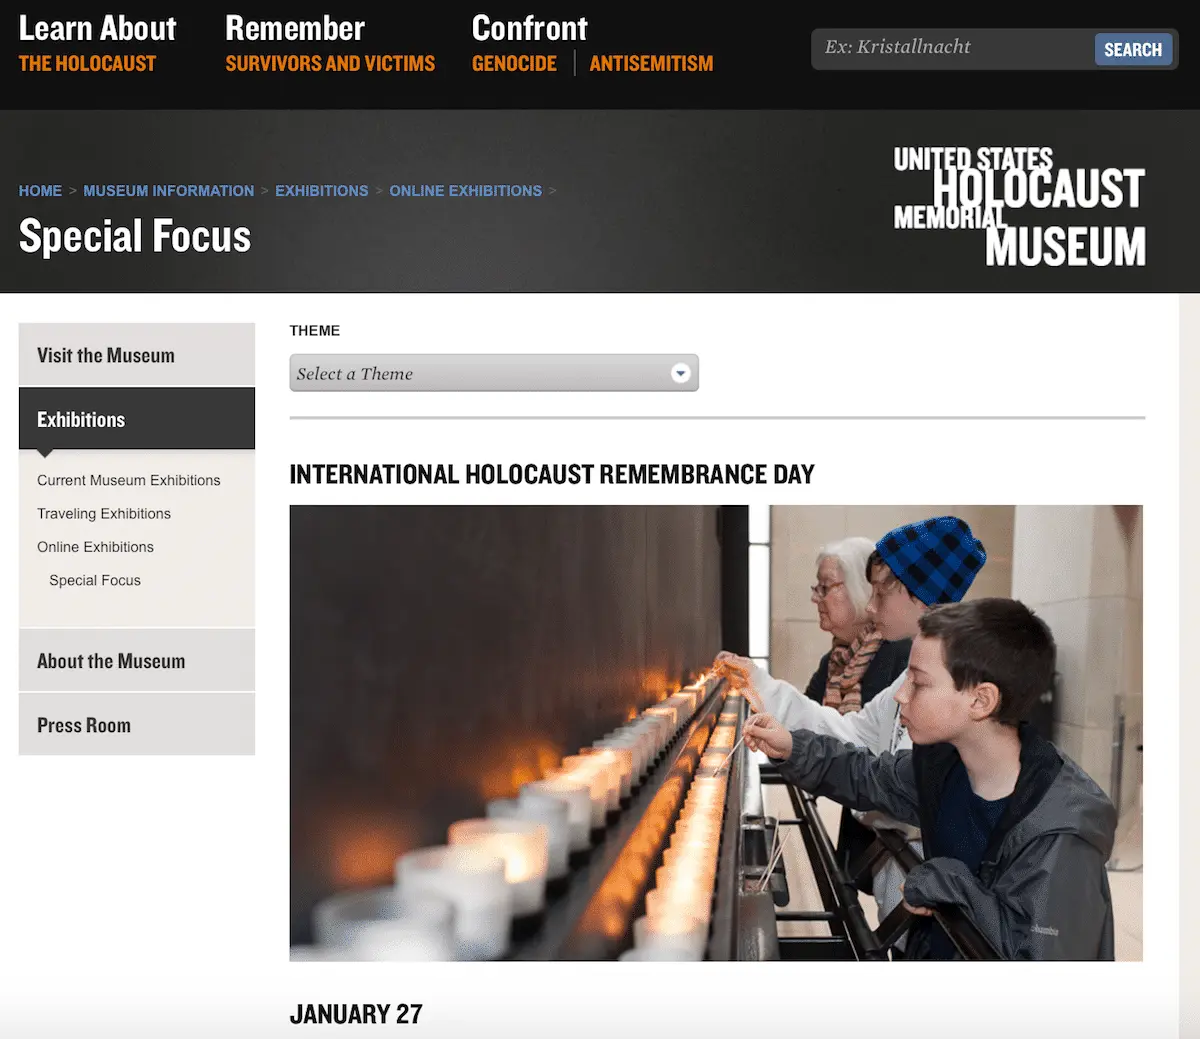This screenshot has height=1039, width=1200.
Task: Open the Press Room sidebar item
Action: (x=137, y=725)
